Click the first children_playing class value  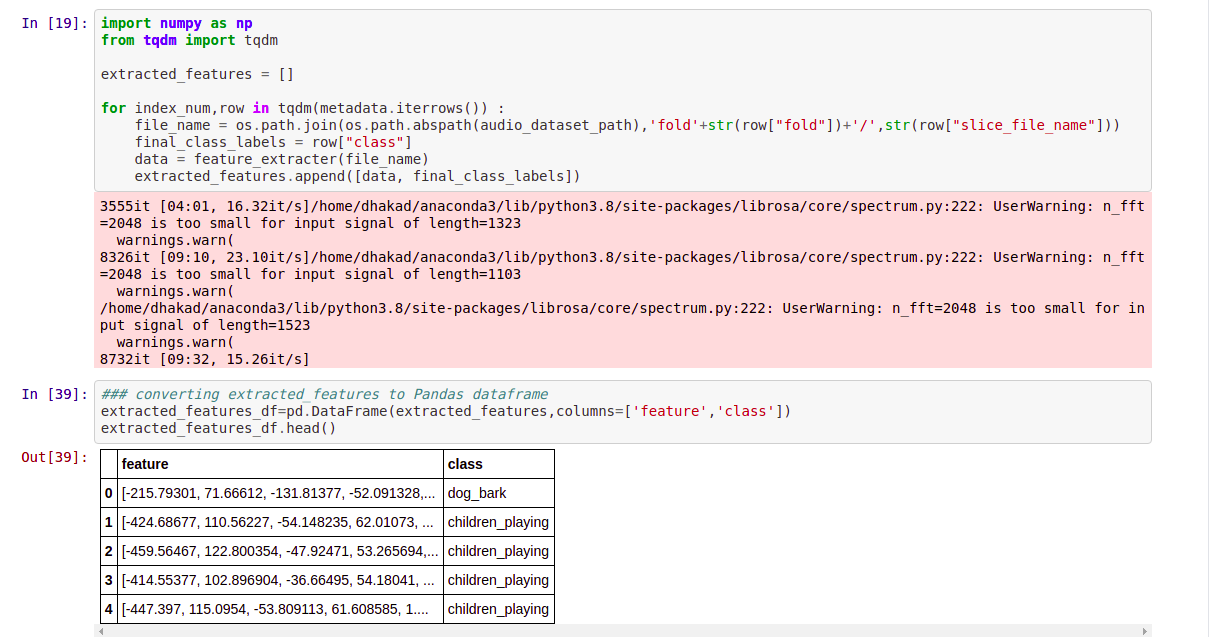coord(497,522)
